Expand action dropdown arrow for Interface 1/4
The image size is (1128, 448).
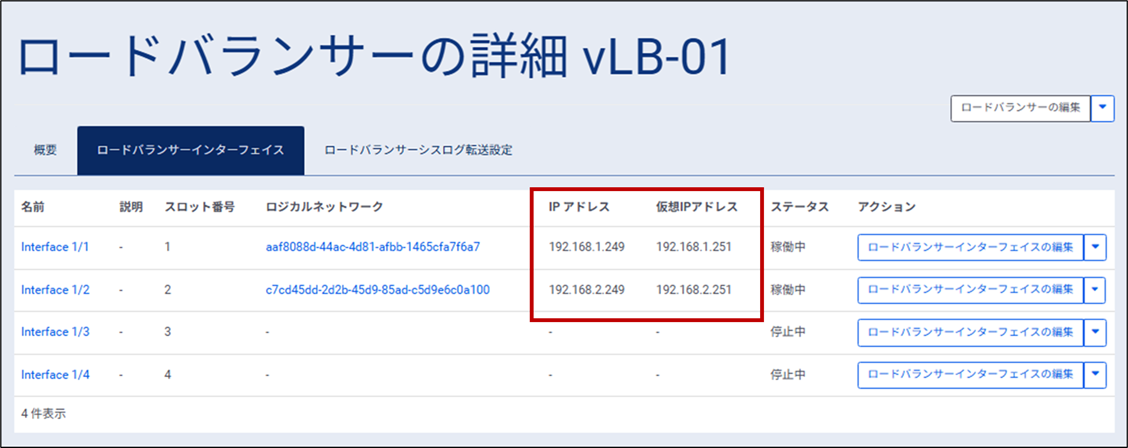tap(1096, 374)
